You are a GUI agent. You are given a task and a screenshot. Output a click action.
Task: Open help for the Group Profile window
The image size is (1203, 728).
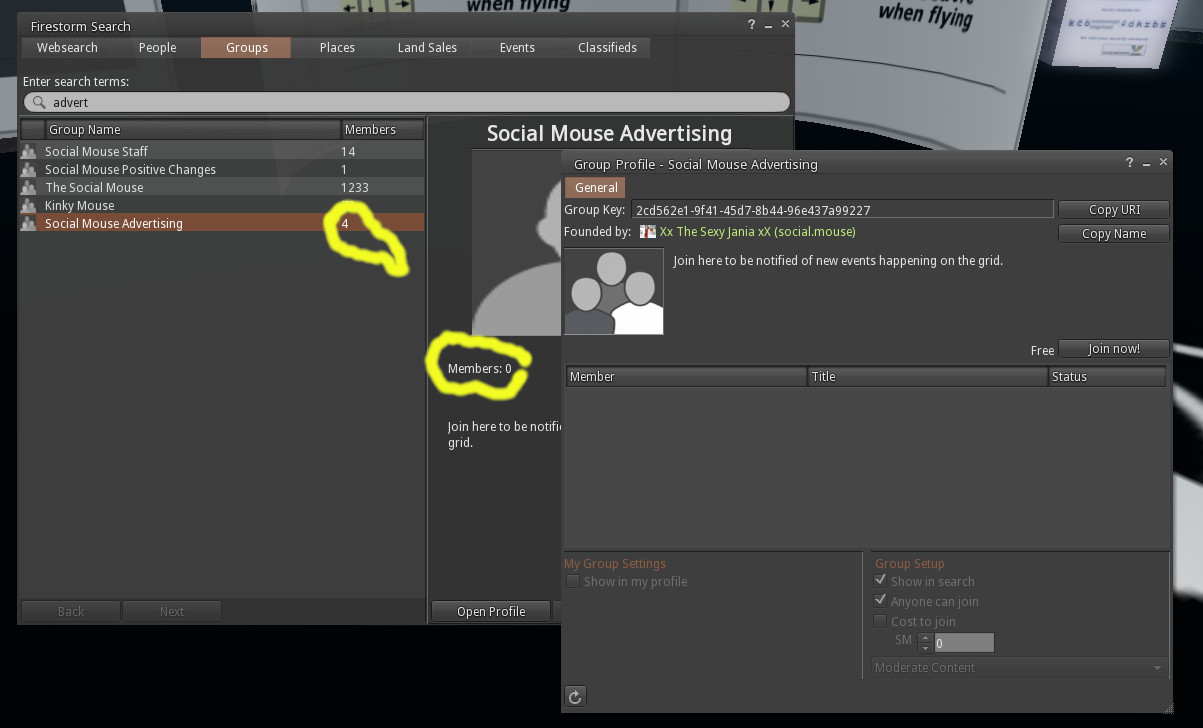[1130, 163]
